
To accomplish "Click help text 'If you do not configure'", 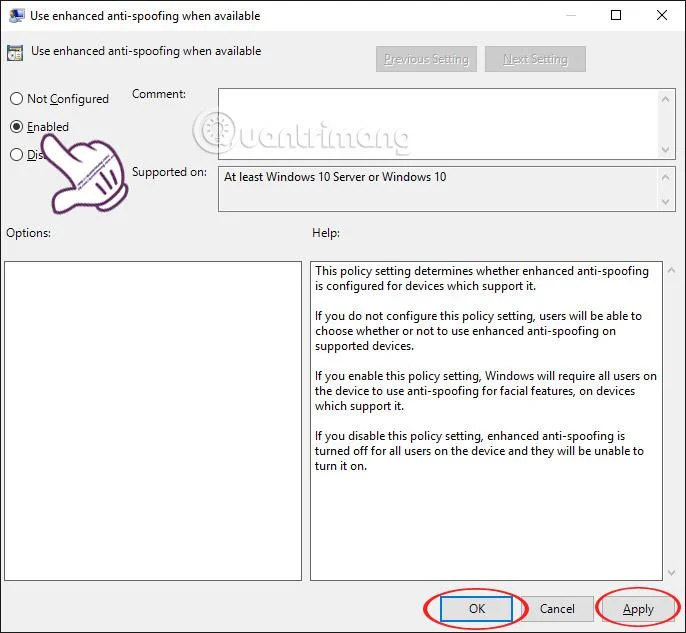I will (478, 331).
